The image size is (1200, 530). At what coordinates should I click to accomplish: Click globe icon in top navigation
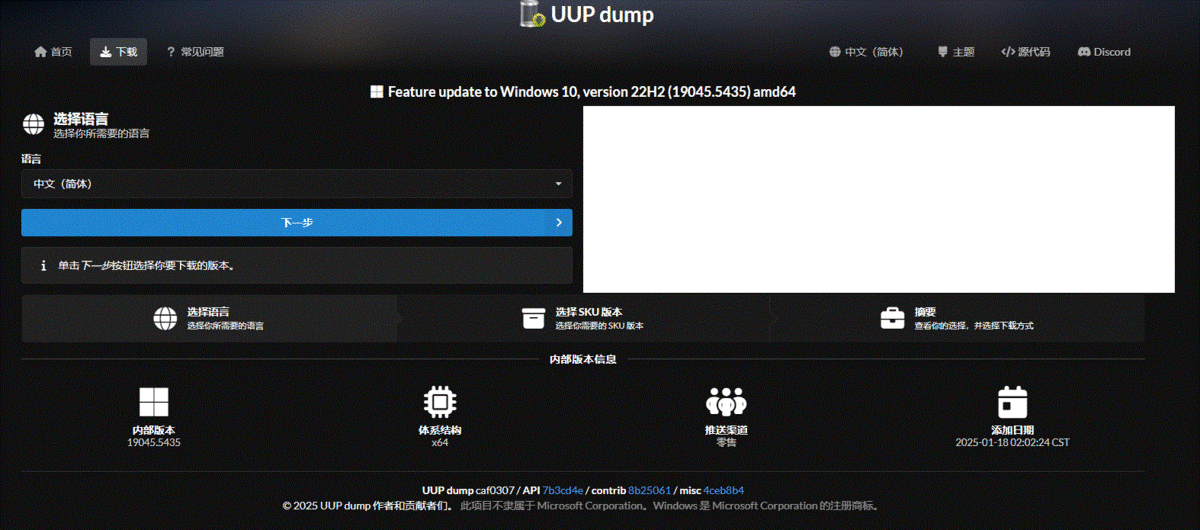835,52
